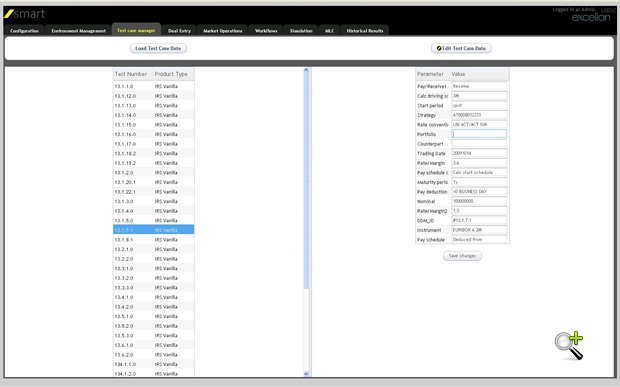Select test row 13.1.19.2
620x387 pixels.
153,163
